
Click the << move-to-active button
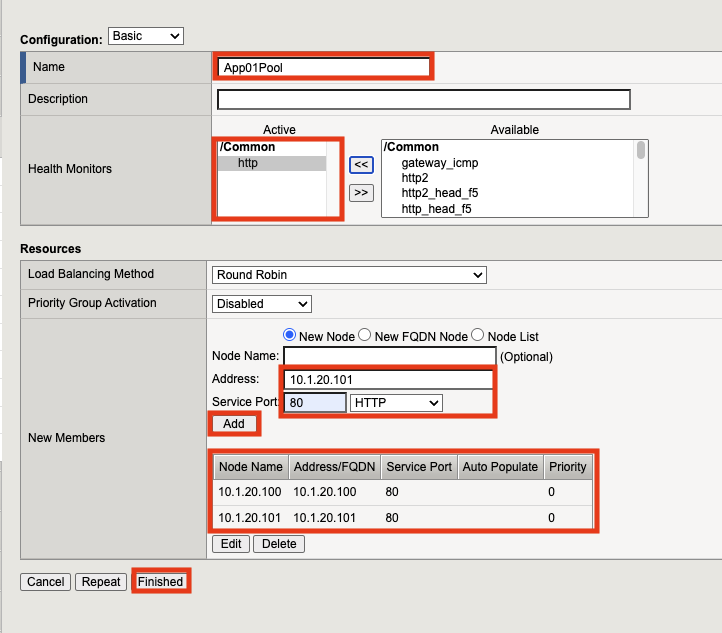pos(361,165)
